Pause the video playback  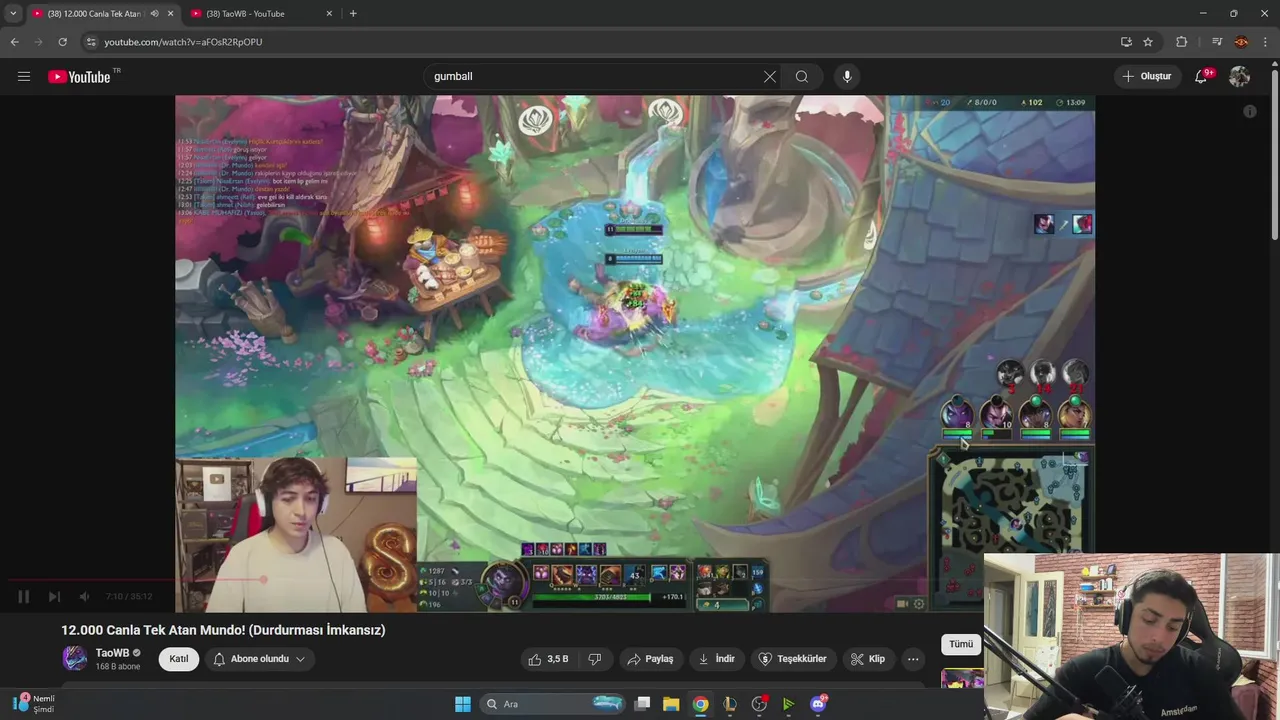[x=23, y=596]
